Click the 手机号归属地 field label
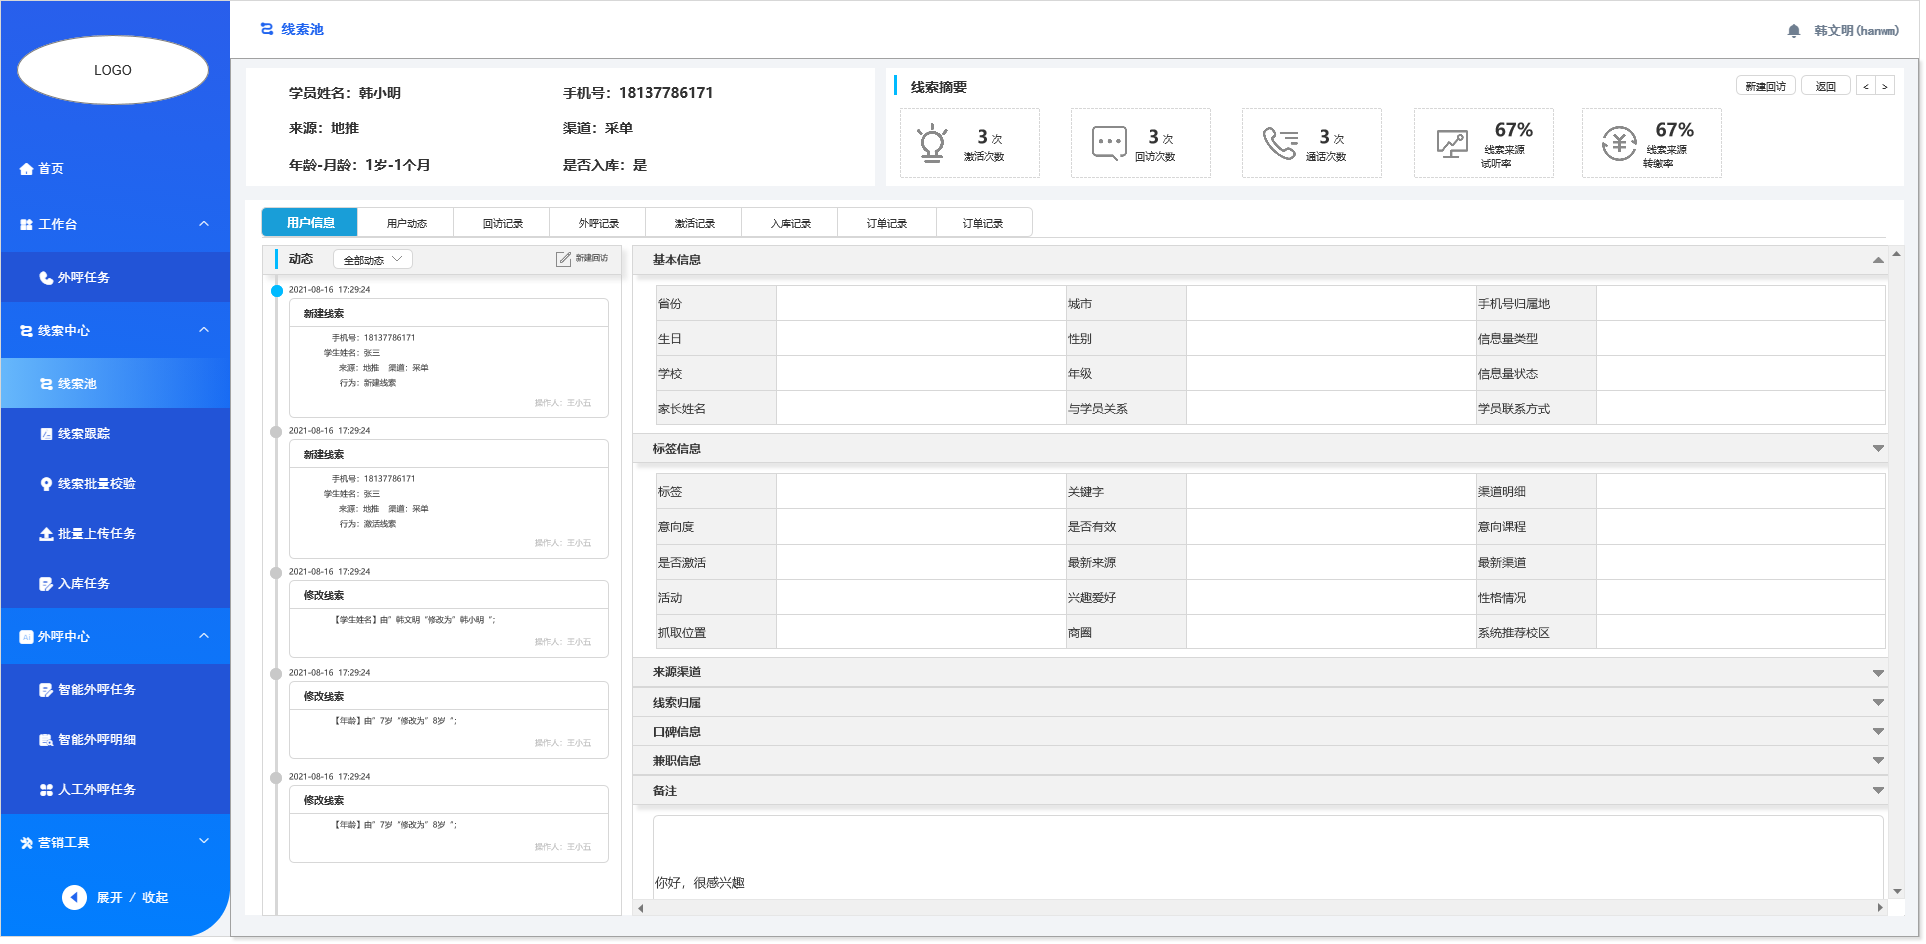Image resolution: width=1926 pixels, height=944 pixels. point(1514,304)
